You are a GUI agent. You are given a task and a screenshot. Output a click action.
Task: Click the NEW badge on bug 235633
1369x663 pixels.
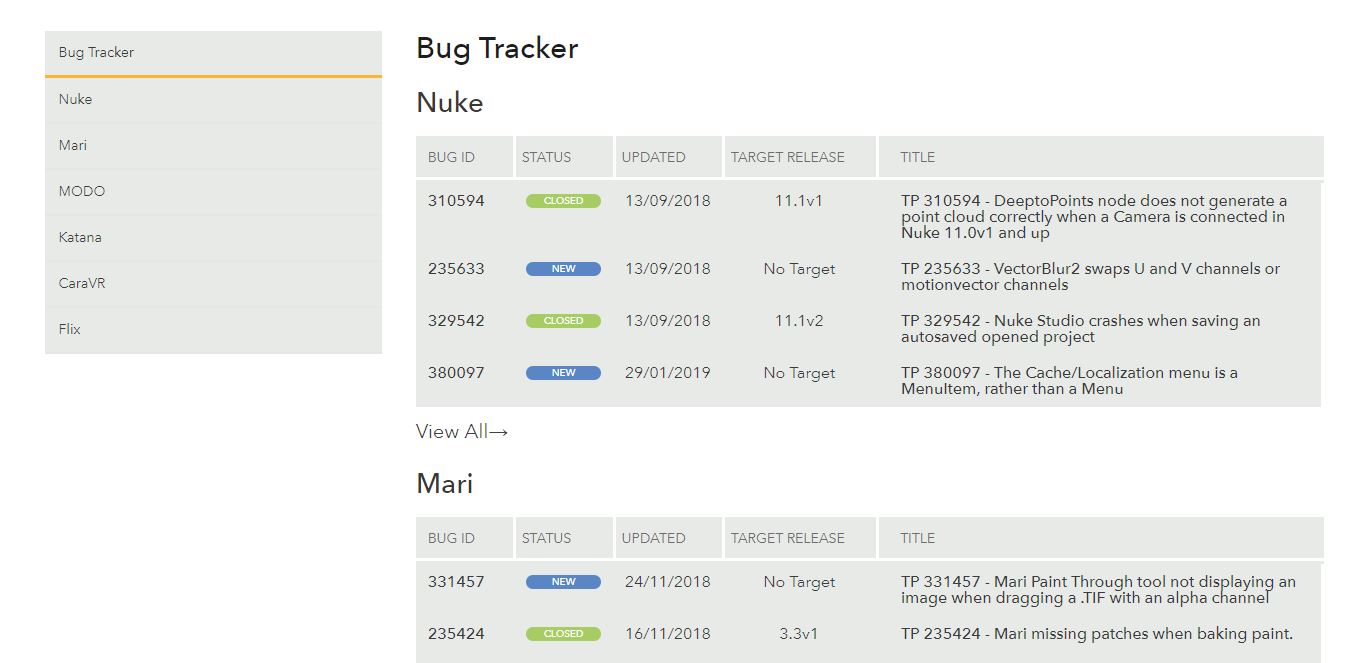click(563, 268)
